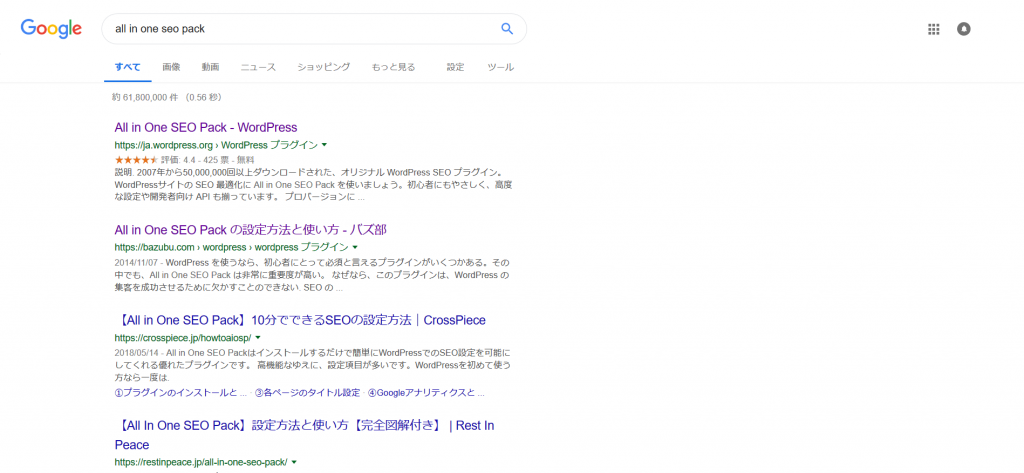Open the 設定 menu
1024x473 pixels.
coord(455,67)
